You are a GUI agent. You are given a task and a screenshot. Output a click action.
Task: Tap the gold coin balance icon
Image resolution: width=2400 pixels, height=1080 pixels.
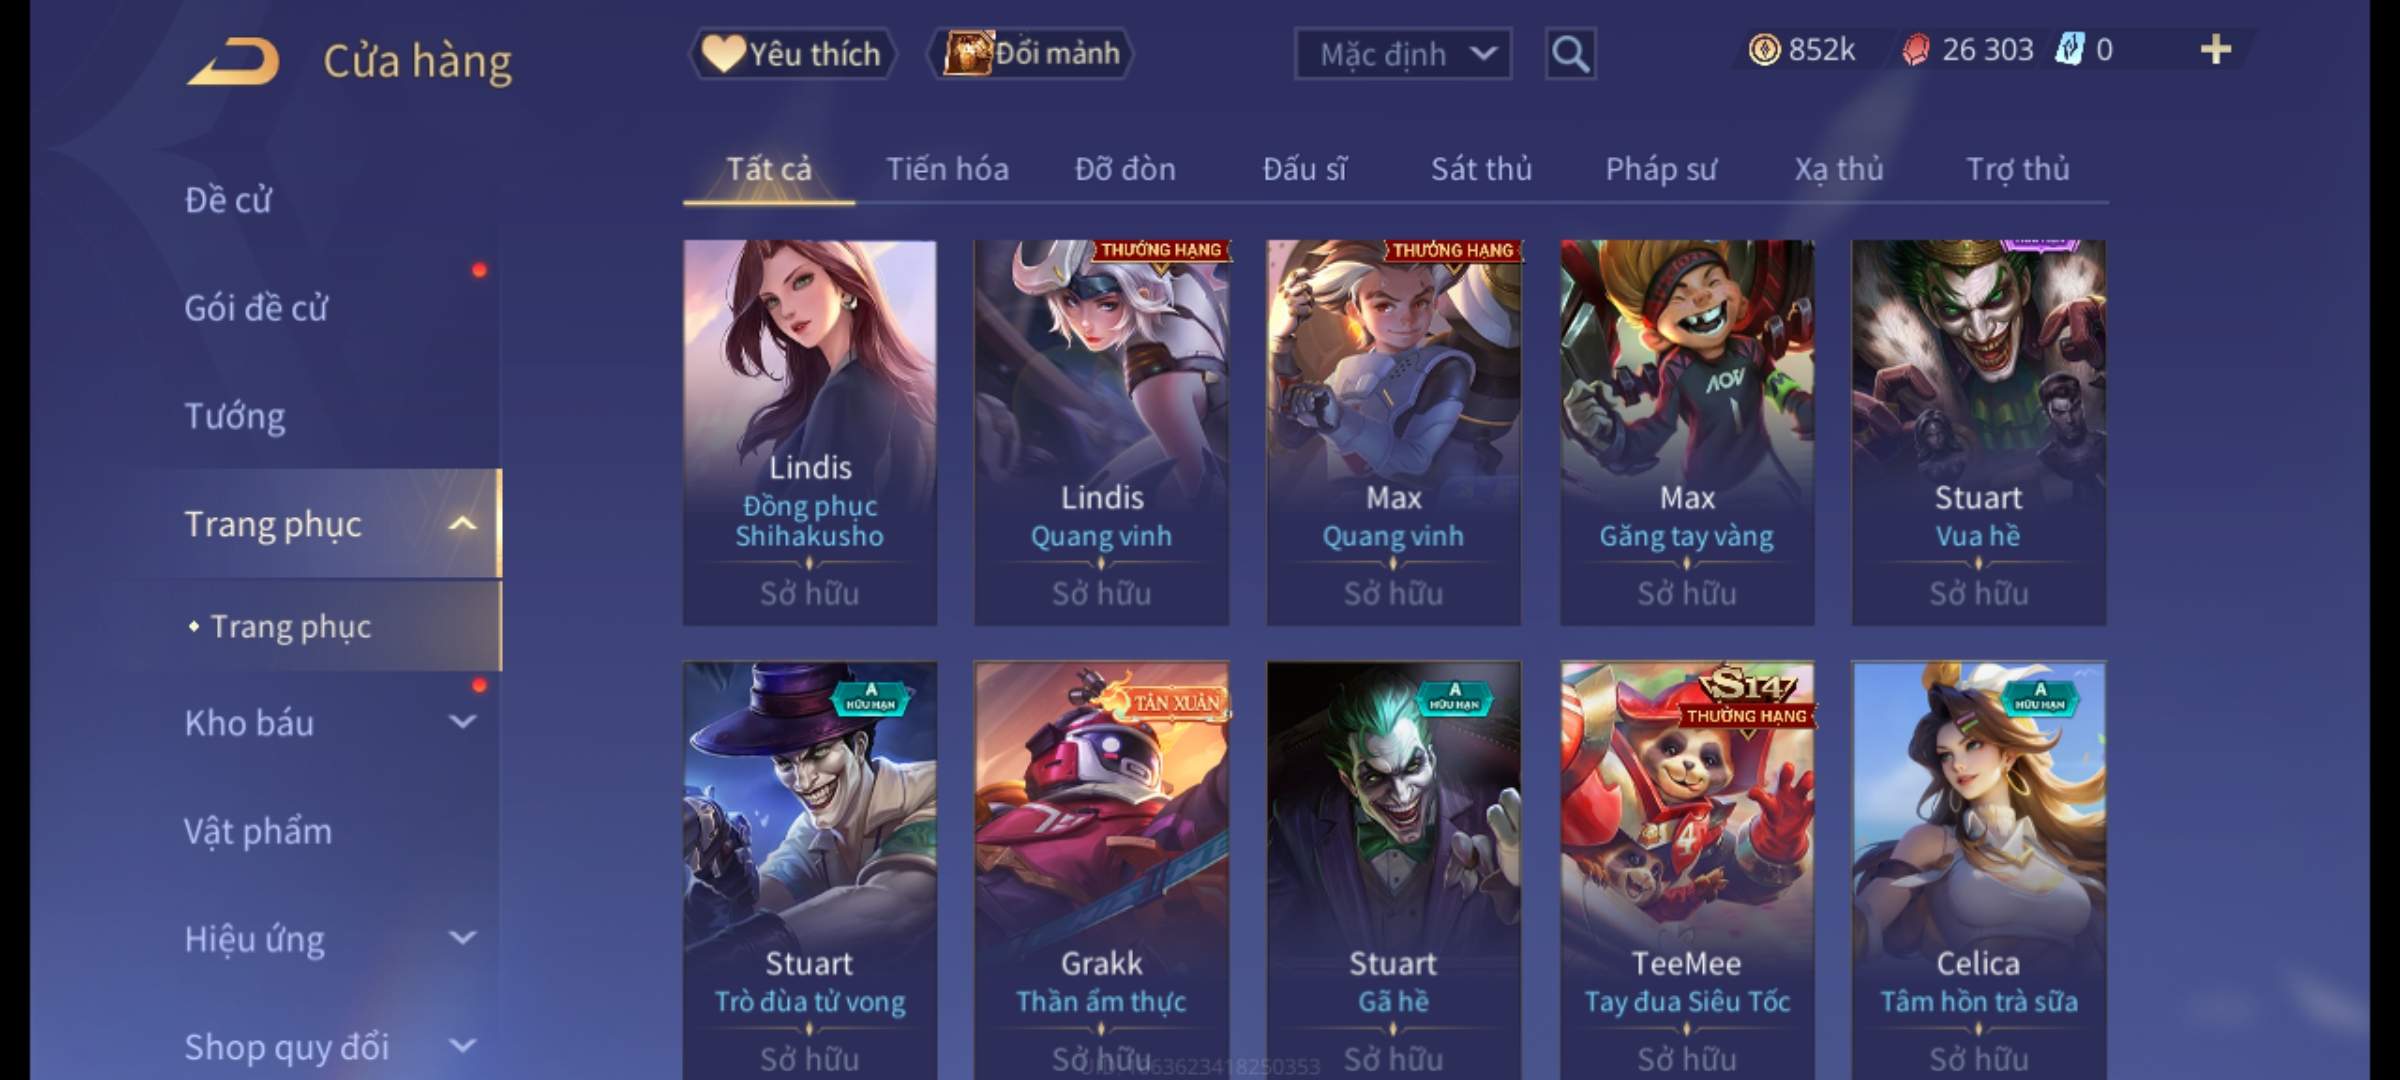[1764, 50]
